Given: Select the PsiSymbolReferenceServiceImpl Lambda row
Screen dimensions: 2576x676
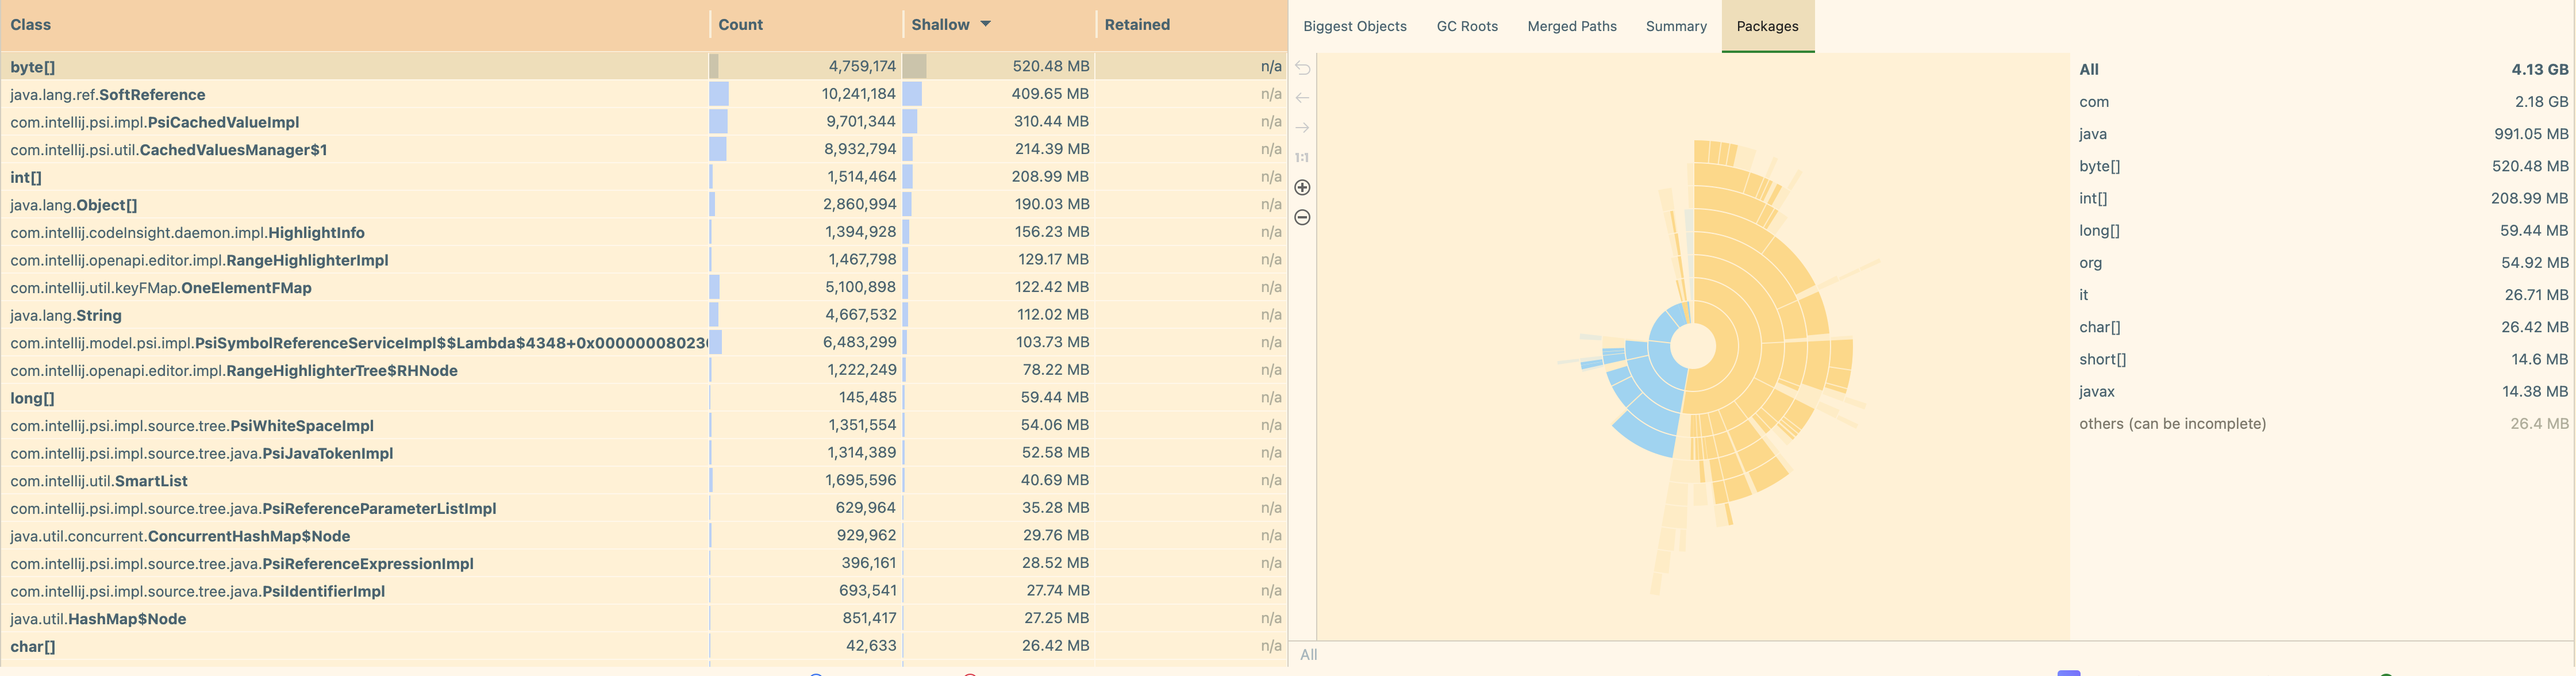Looking at the screenshot, I should (x=644, y=342).
